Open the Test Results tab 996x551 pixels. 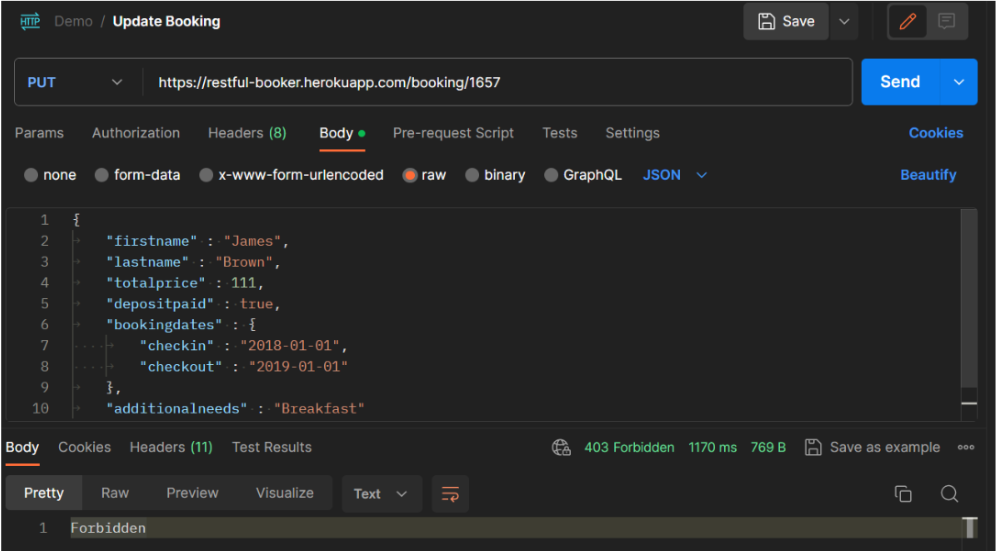point(272,447)
